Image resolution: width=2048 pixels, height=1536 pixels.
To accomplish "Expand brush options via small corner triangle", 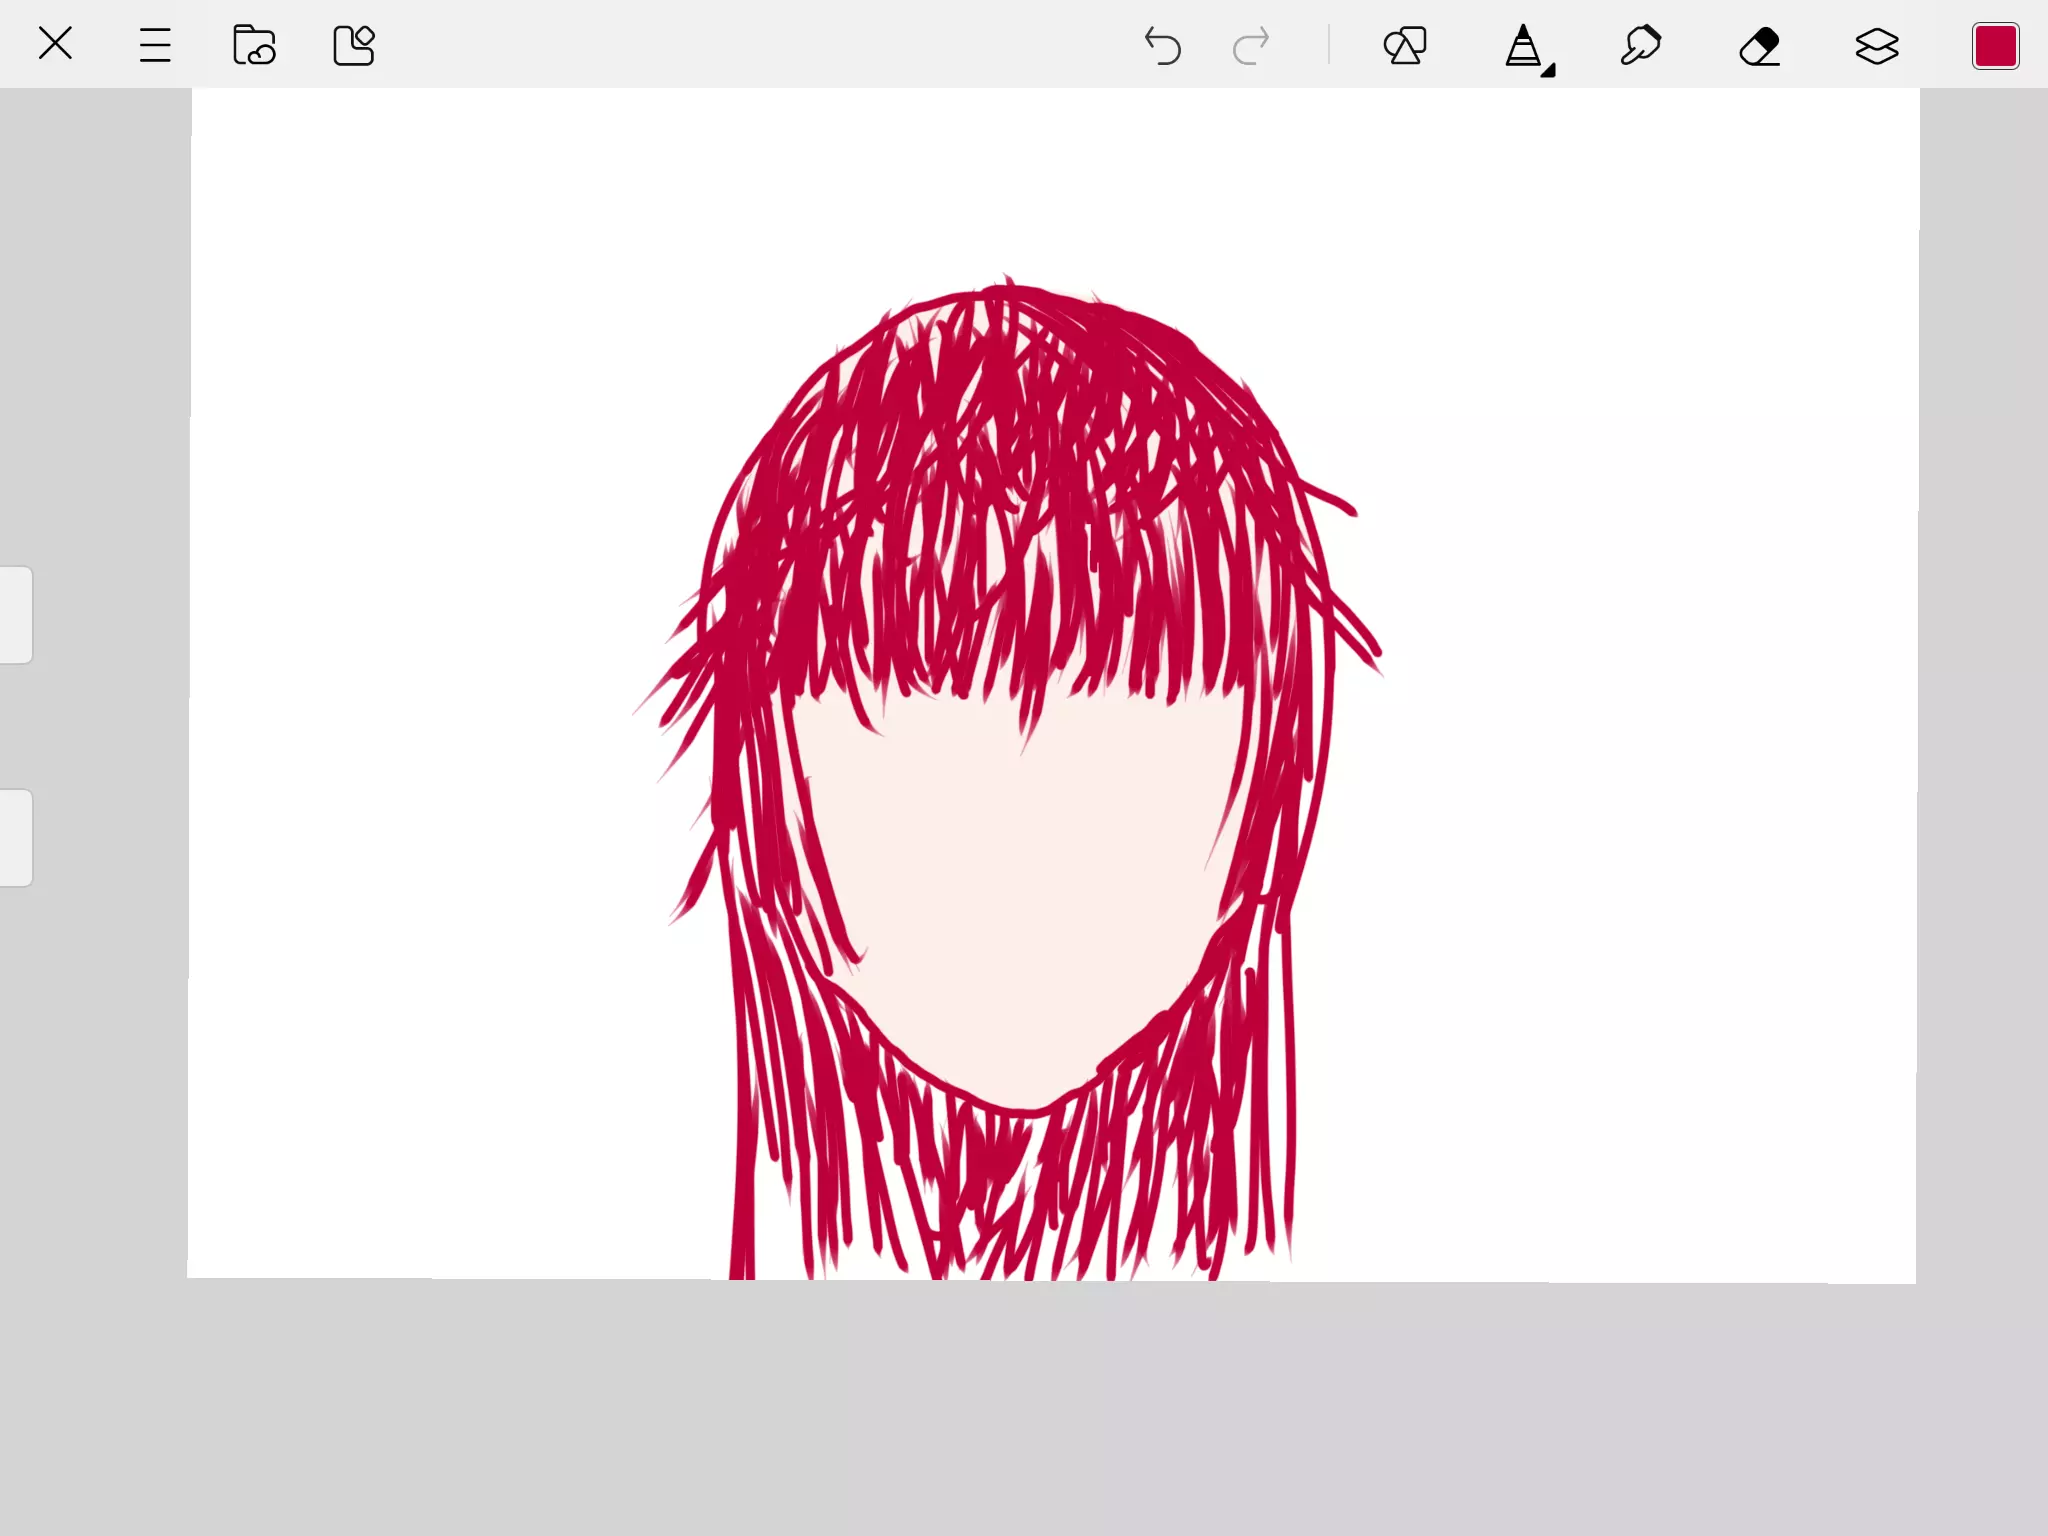I will [1548, 70].
